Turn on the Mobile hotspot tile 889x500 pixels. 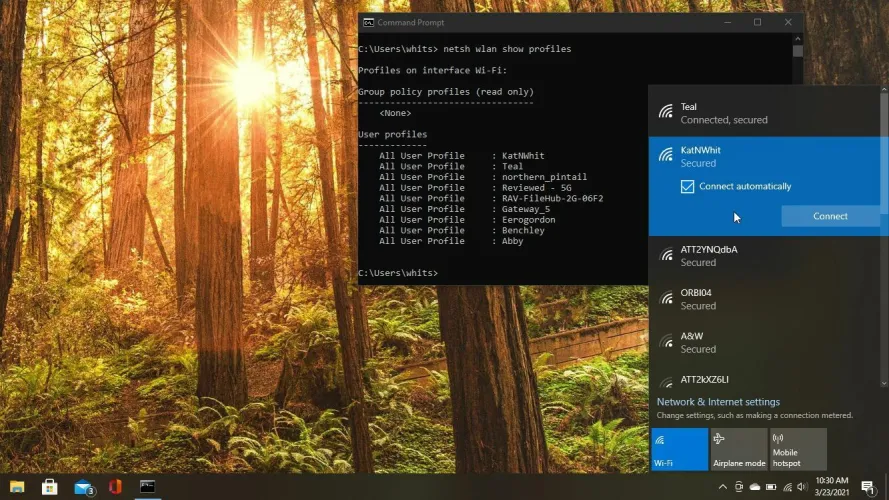coord(798,449)
